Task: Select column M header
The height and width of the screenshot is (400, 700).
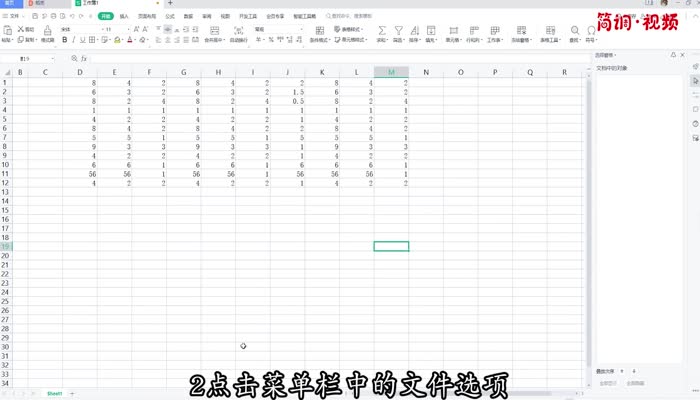Action: coord(391,72)
